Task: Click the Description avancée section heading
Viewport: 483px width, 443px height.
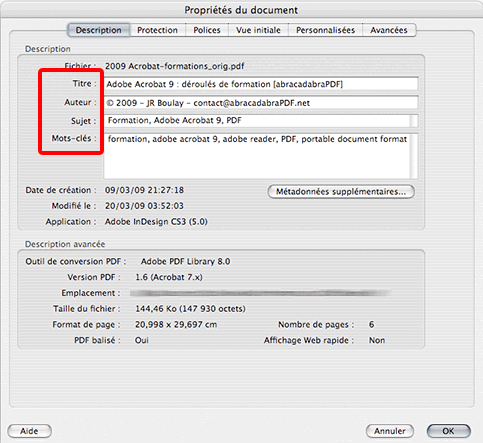Action: pos(65,244)
